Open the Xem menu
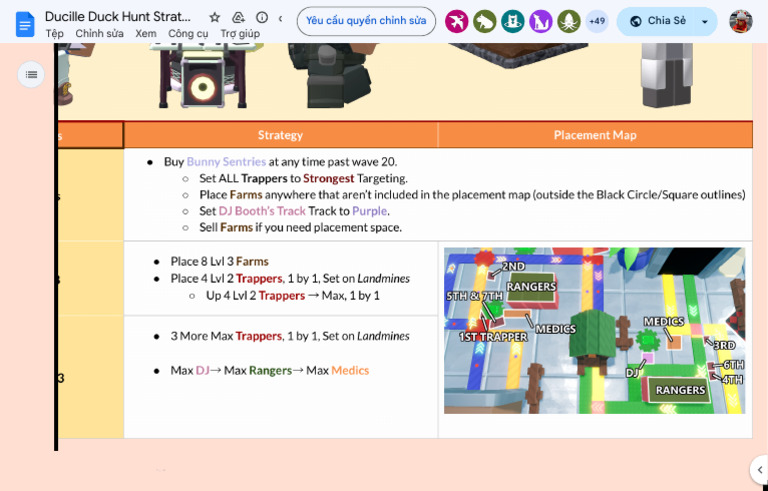The height and width of the screenshot is (491, 768). click(x=146, y=33)
